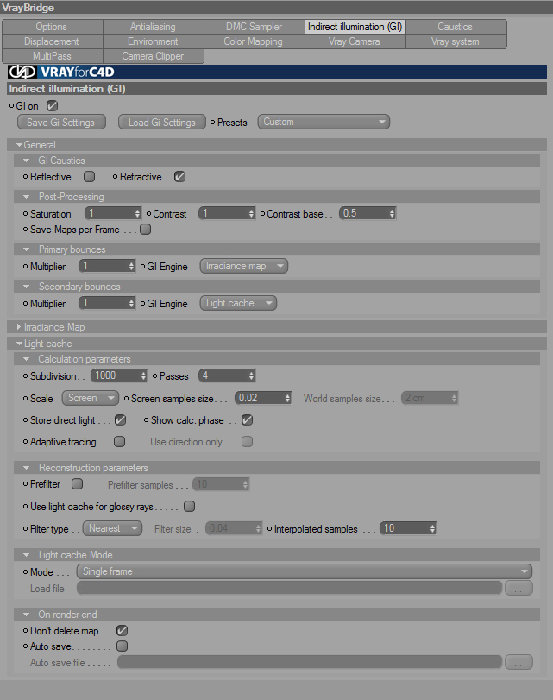Click the Passes field showing 4
Viewport: 553px width, 700px height.
tap(227, 375)
